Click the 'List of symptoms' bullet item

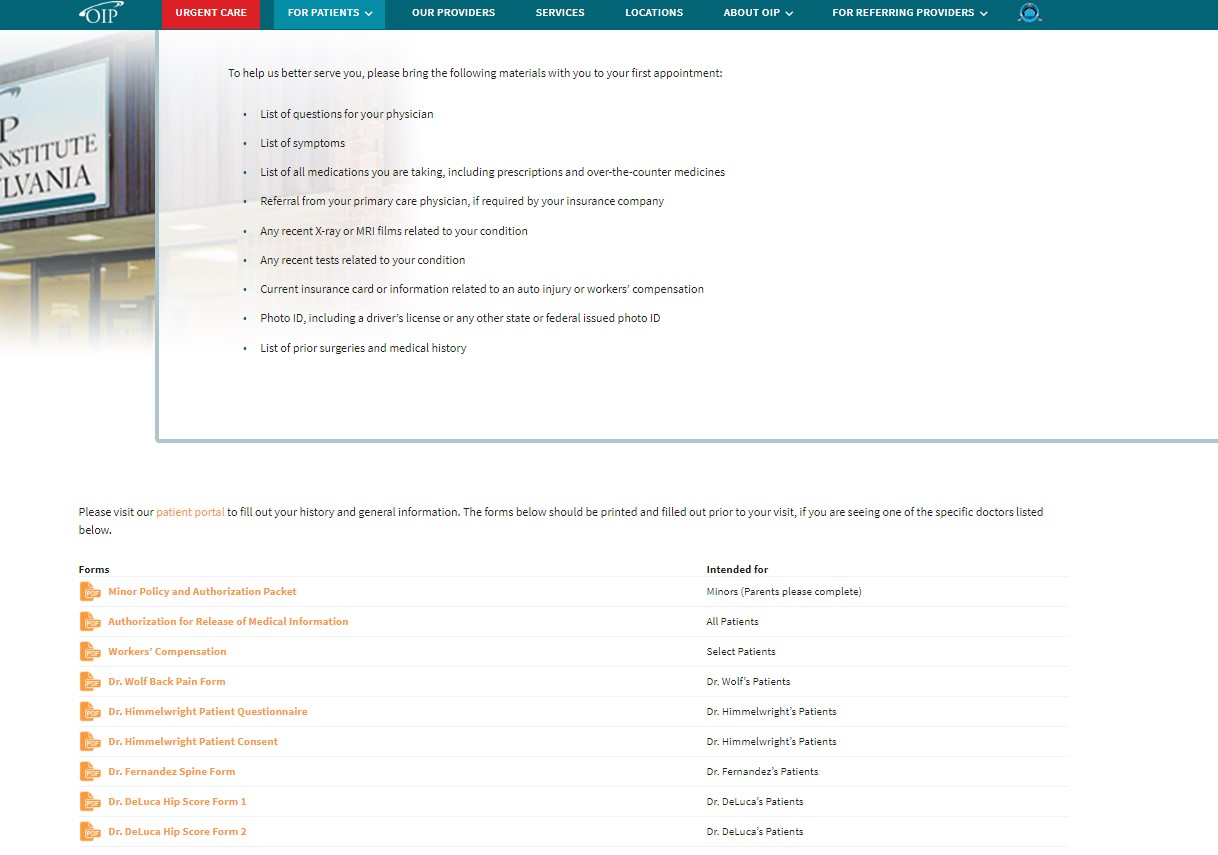[x=303, y=143]
